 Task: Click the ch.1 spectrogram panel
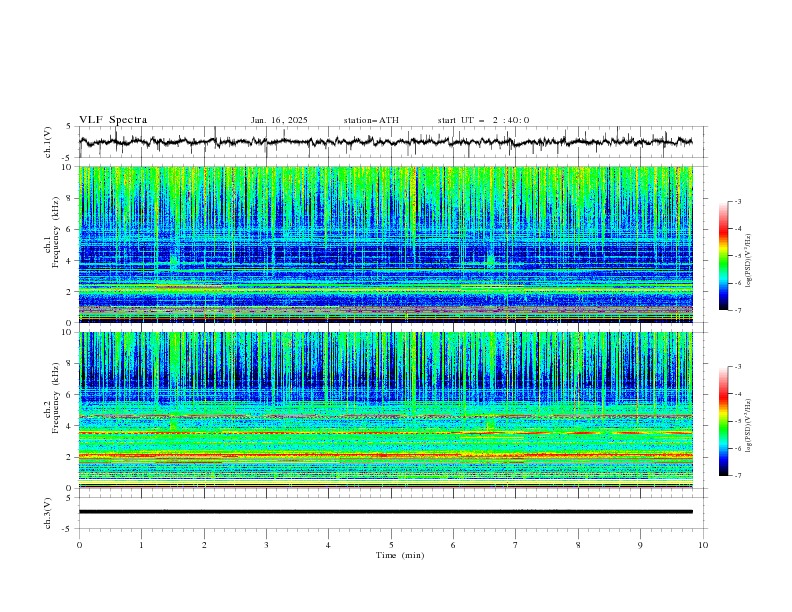[x=385, y=244]
